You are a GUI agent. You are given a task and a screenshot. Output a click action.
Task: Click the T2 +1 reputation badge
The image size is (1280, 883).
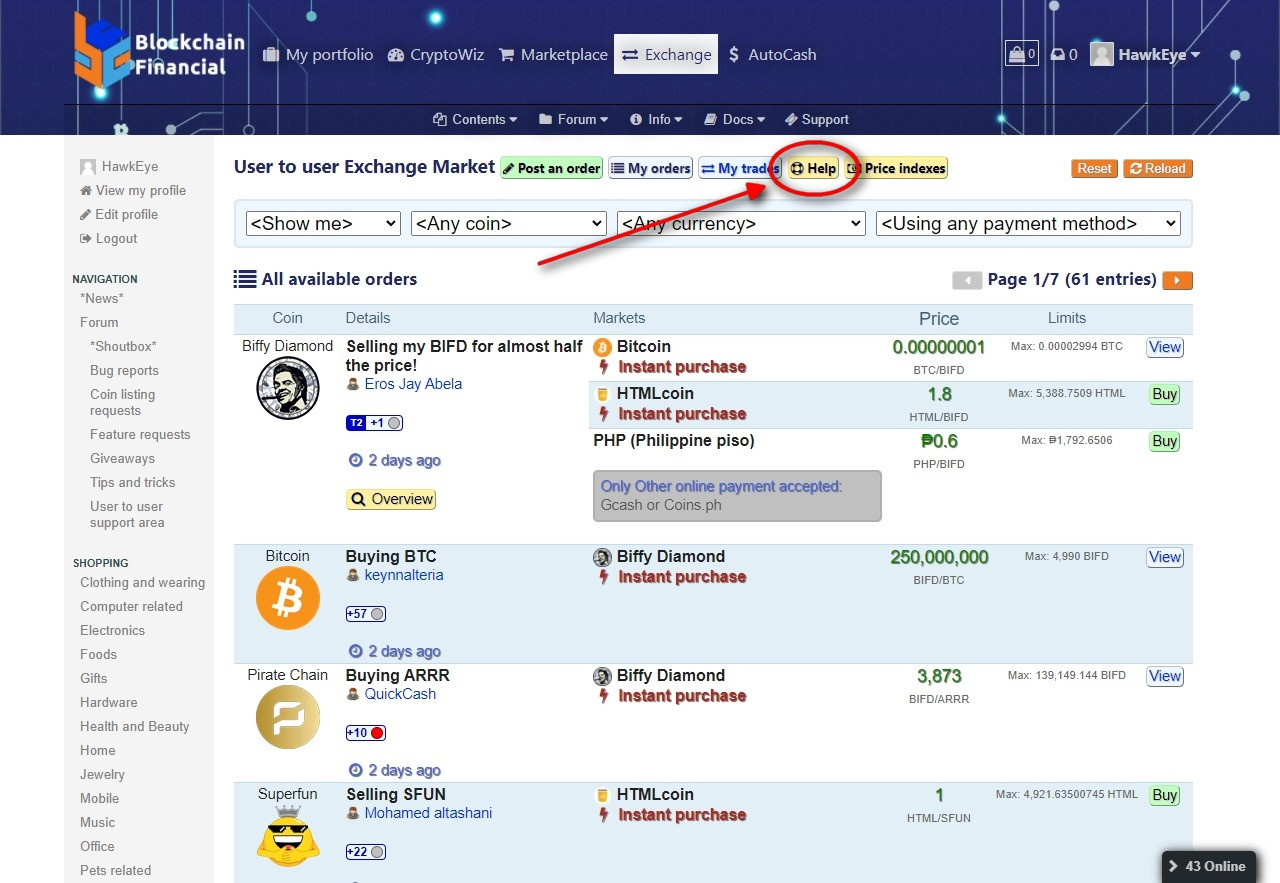(374, 423)
